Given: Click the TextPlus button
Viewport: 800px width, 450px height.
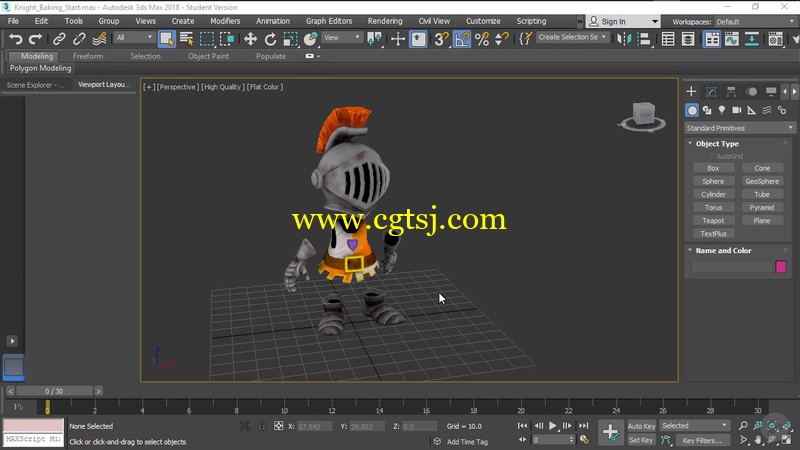Looking at the screenshot, I should [x=713, y=234].
